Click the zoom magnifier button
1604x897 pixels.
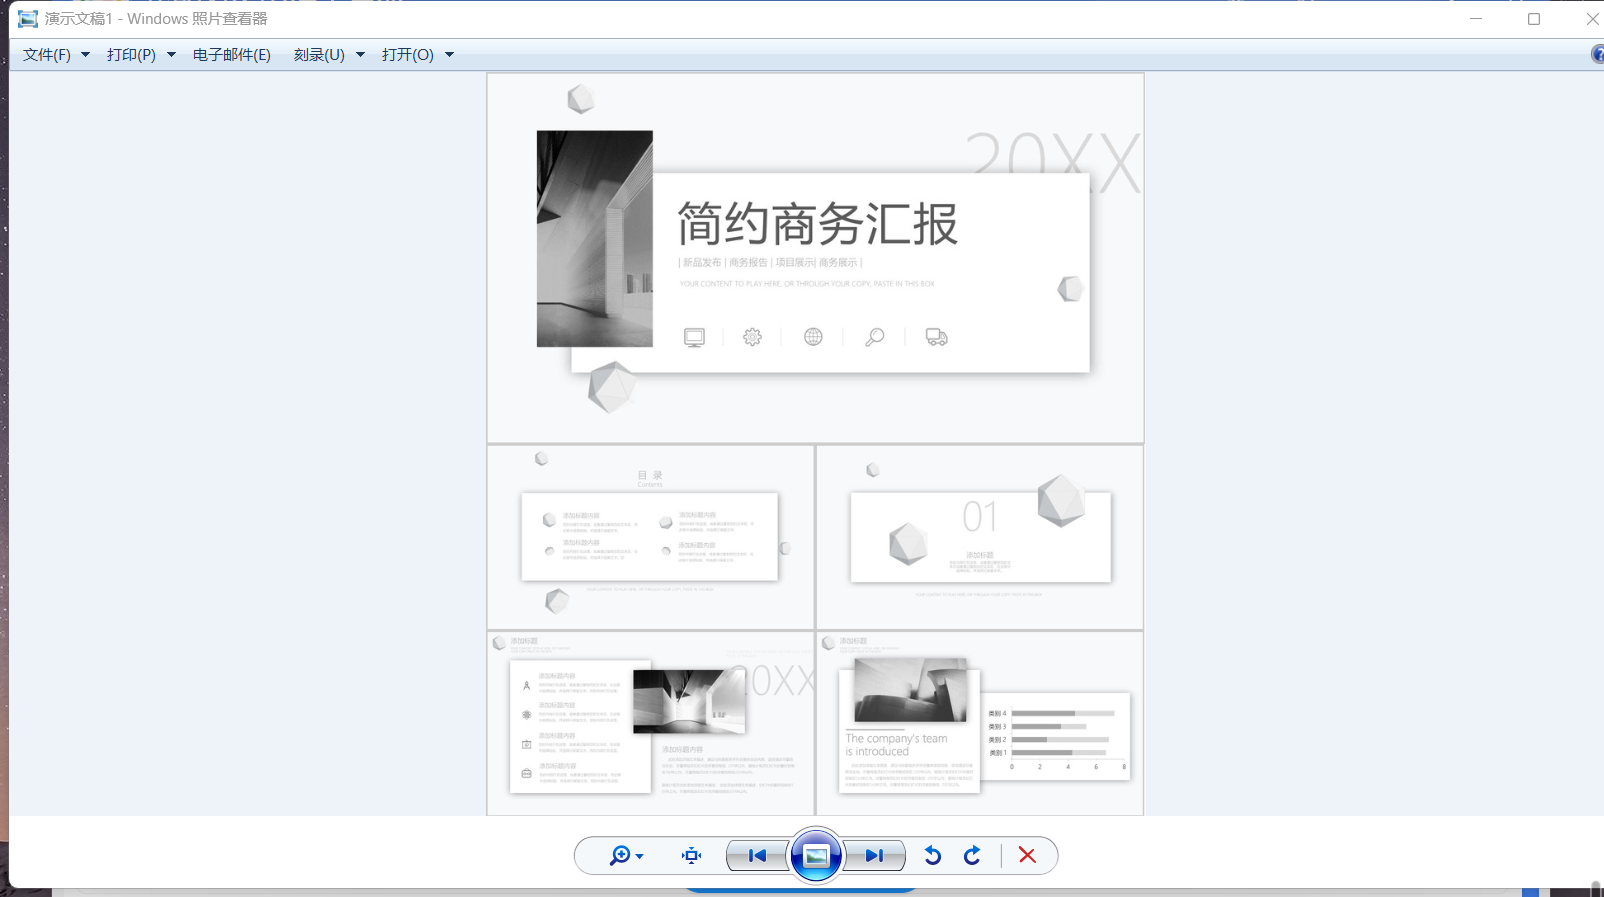(620, 856)
